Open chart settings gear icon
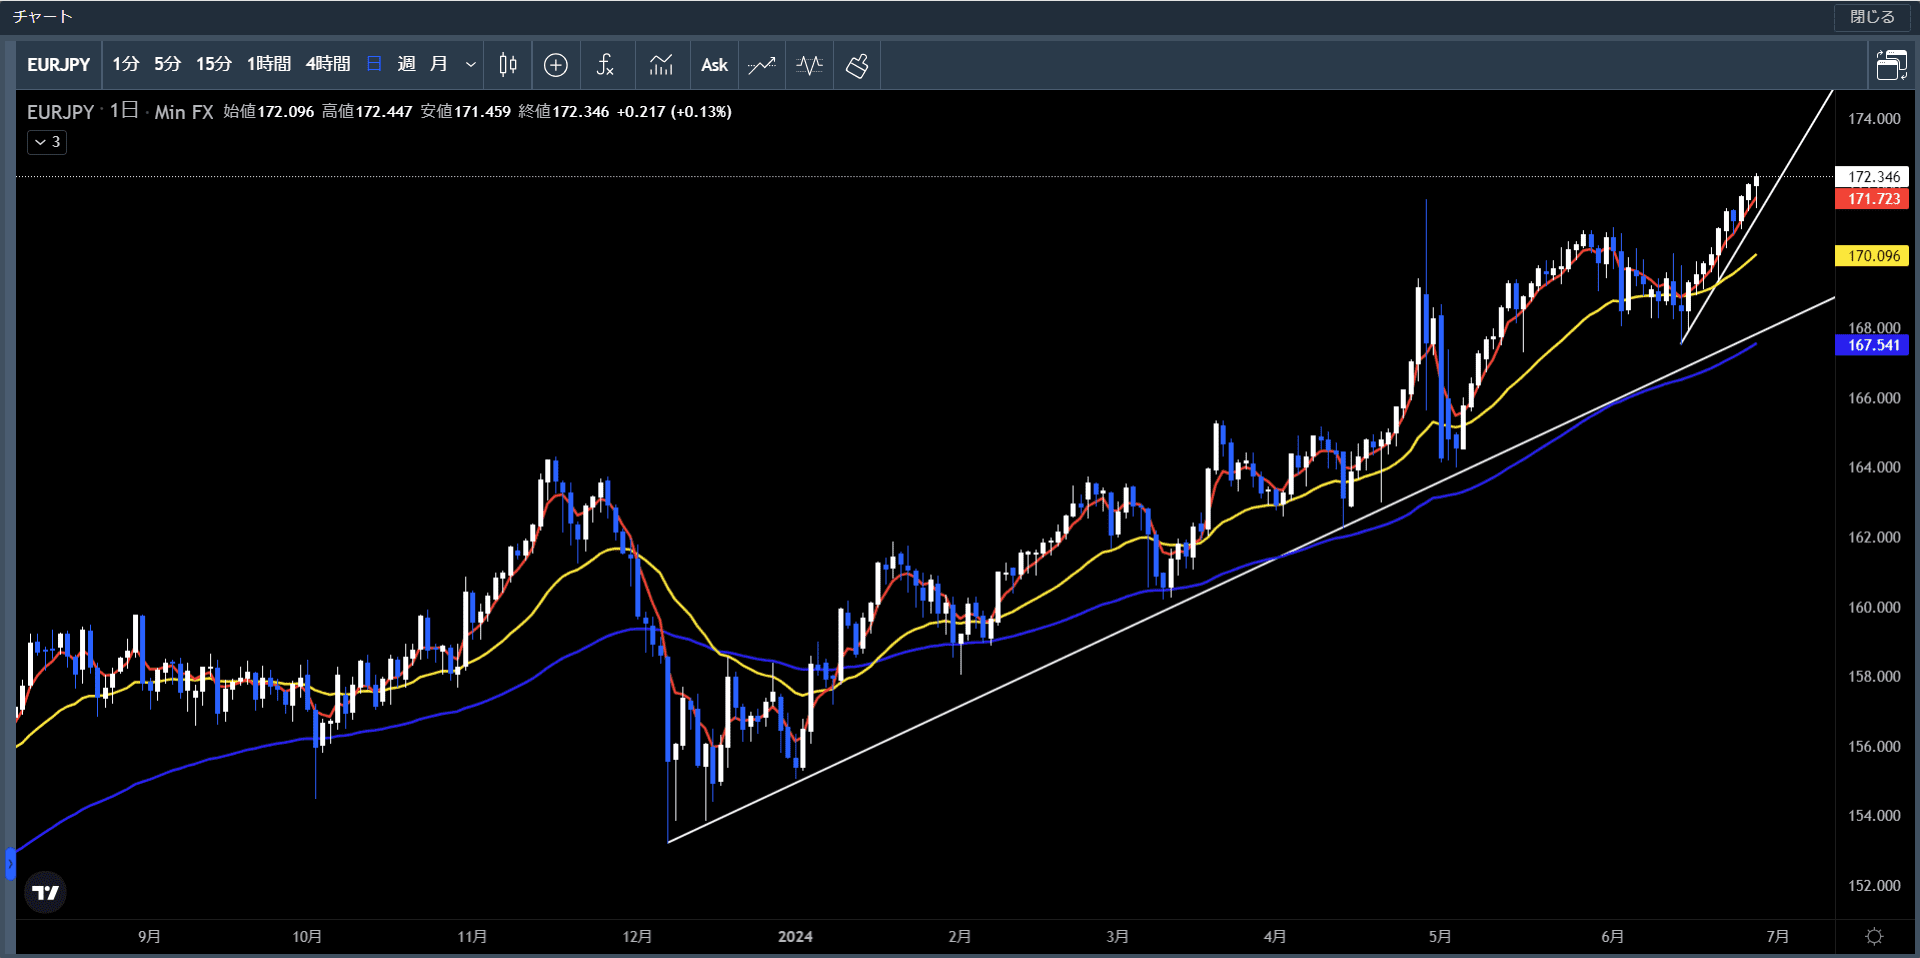Image resolution: width=1920 pixels, height=958 pixels. click(x=1875, y=936)
